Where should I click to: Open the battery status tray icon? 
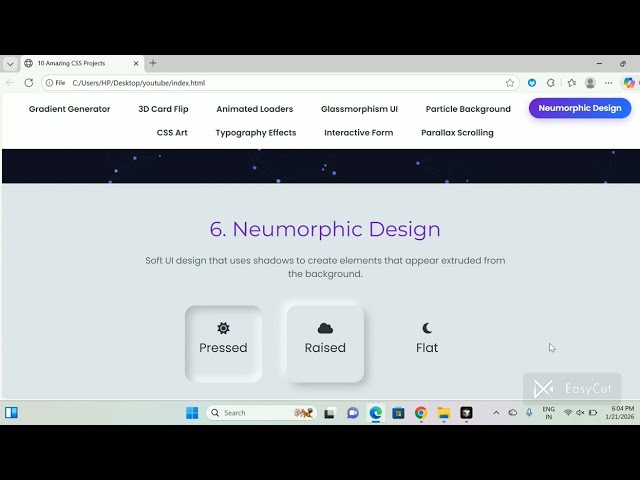point(593,413)
